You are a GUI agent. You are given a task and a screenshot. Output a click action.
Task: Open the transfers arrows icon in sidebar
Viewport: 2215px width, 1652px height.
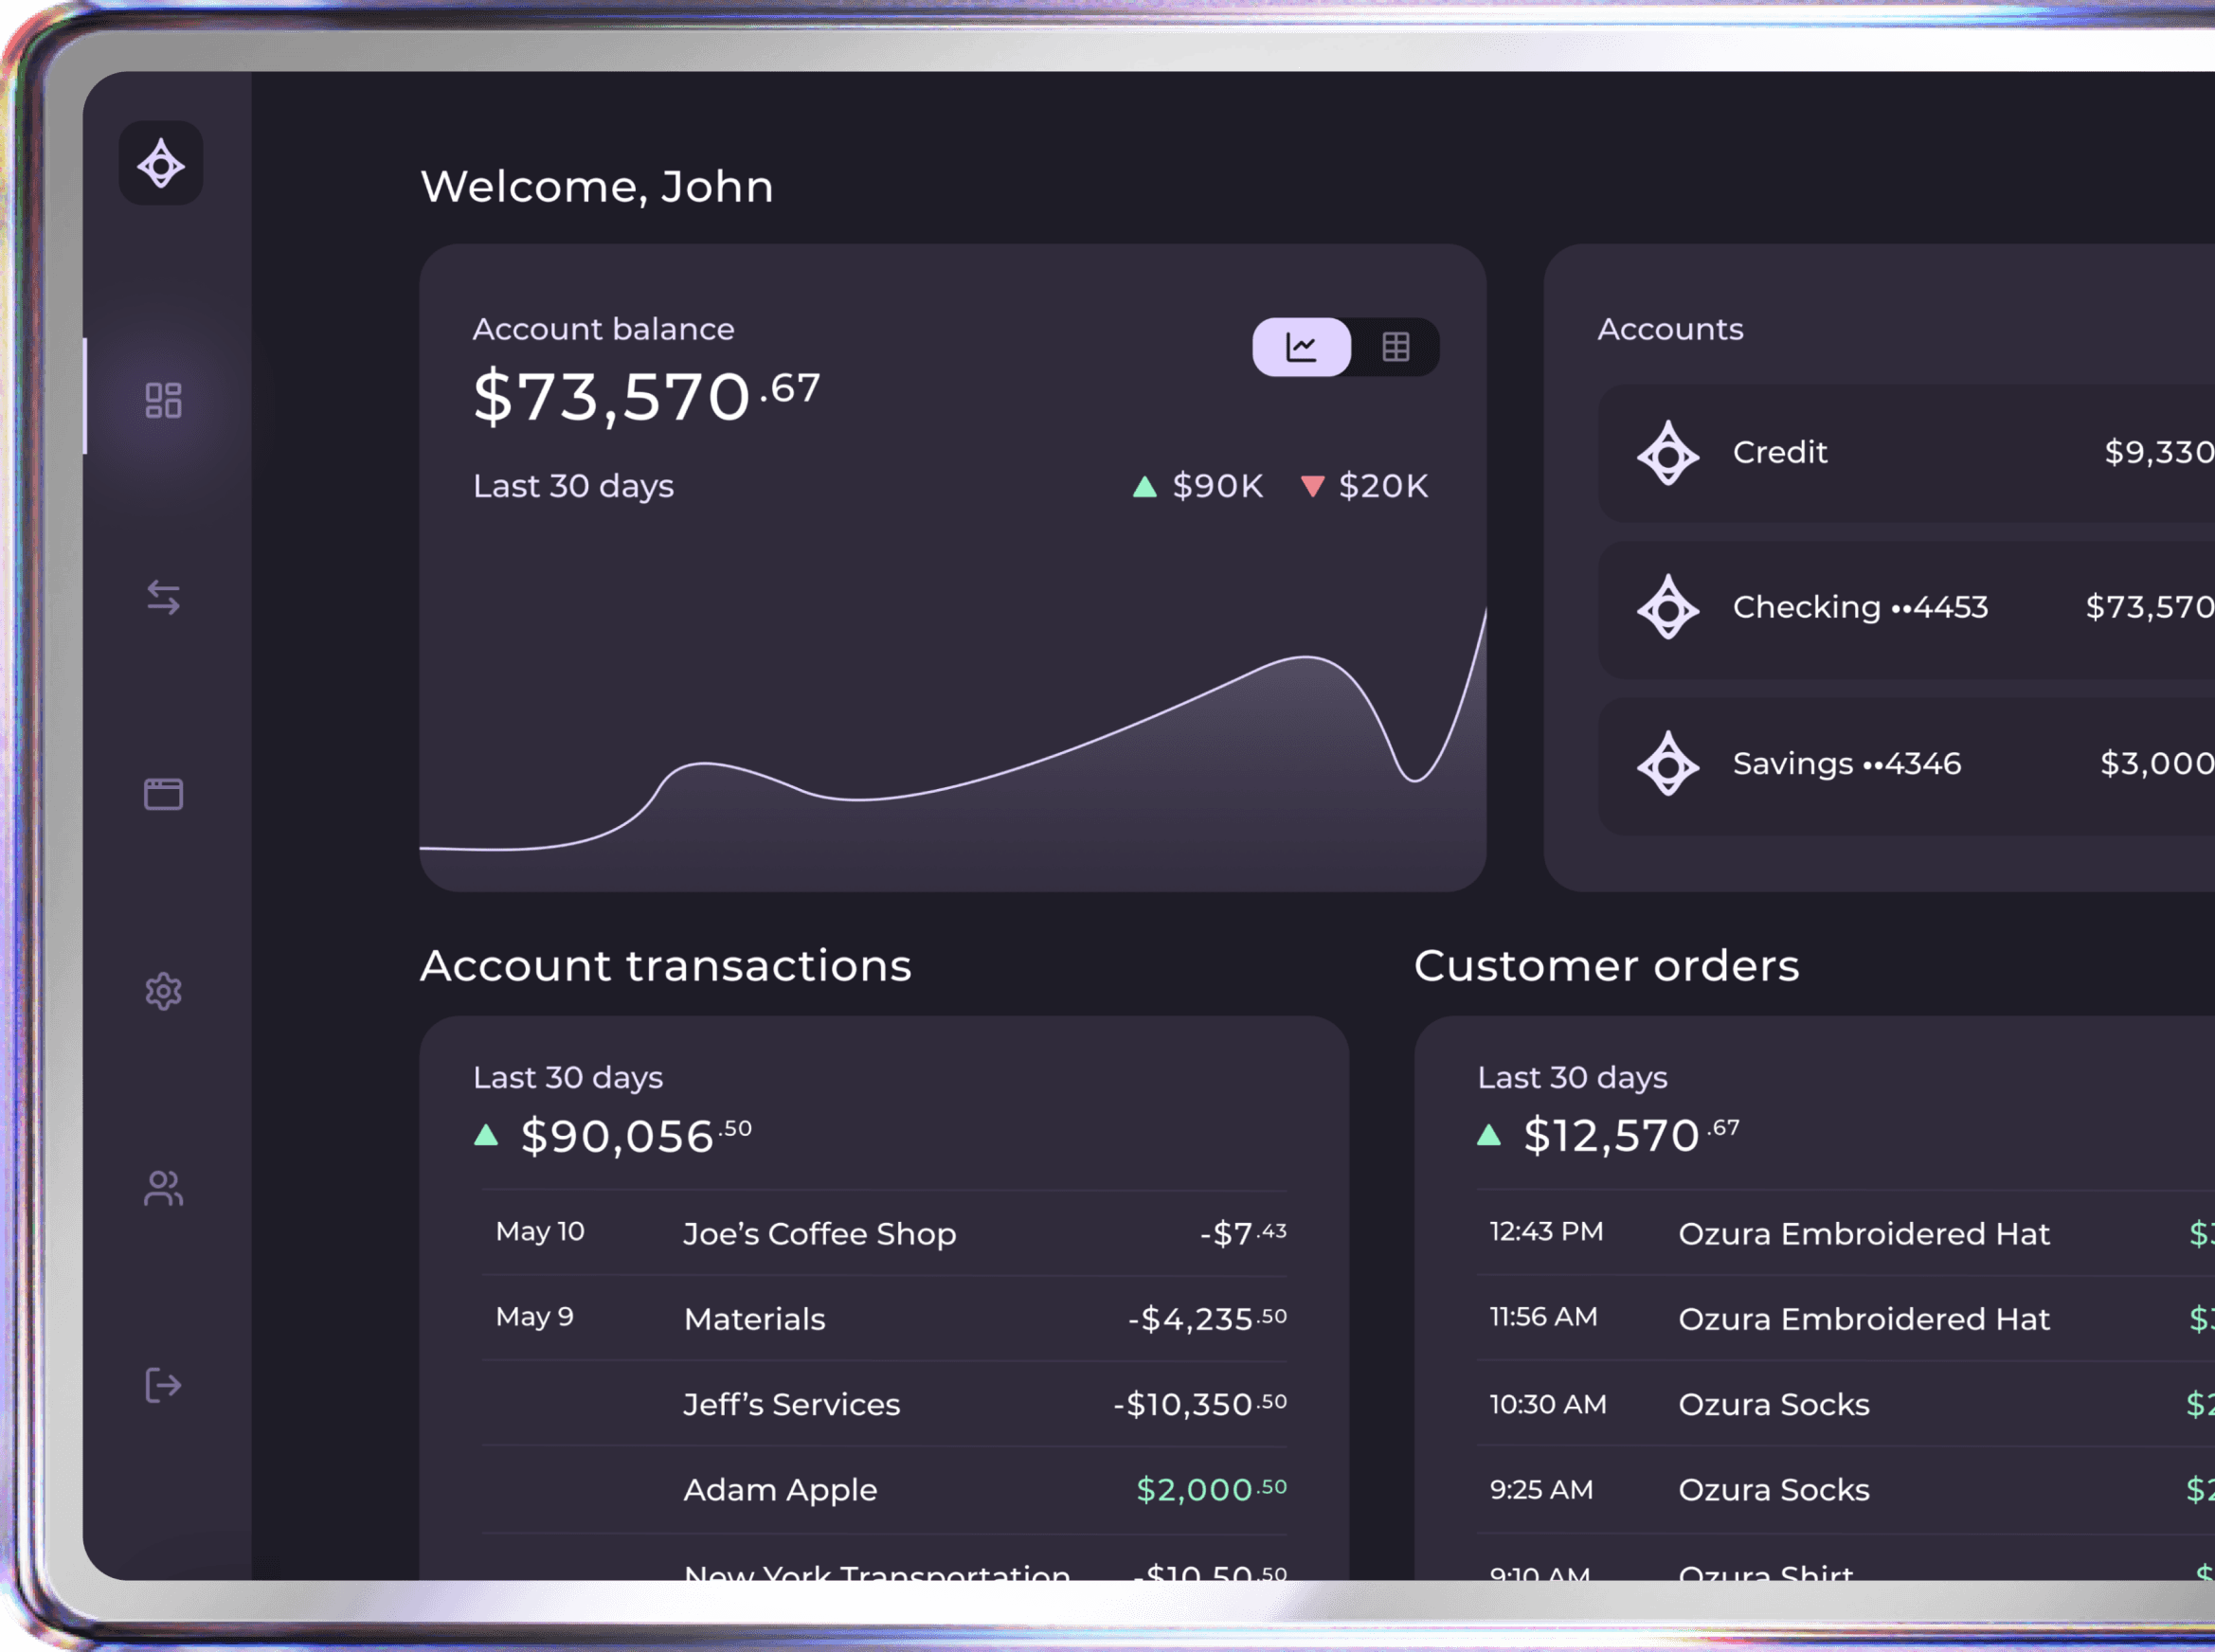163,598
